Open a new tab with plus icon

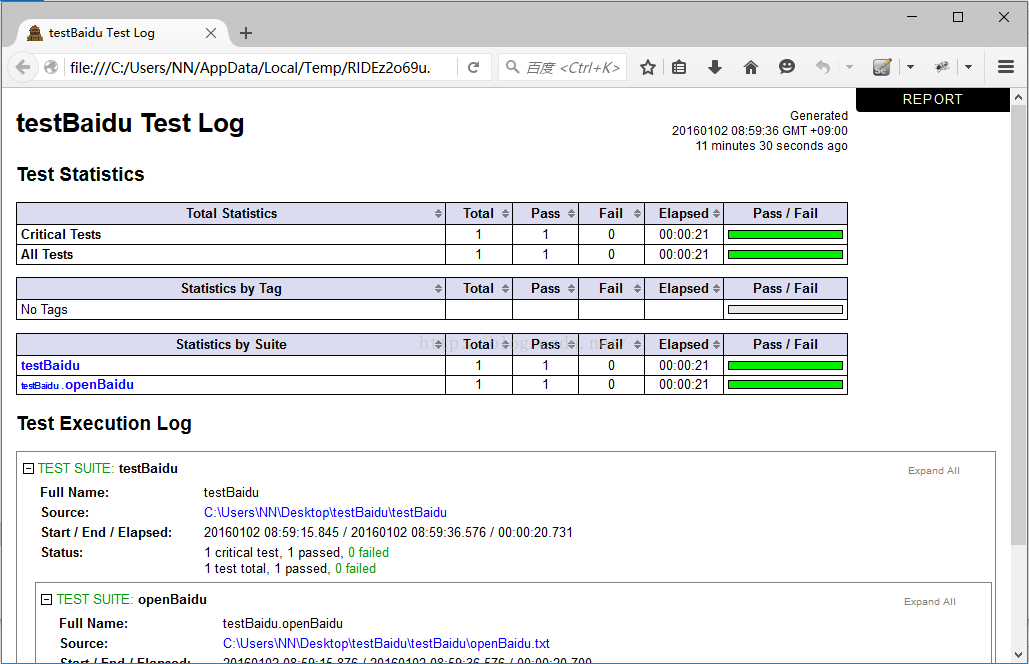[246, 33]
